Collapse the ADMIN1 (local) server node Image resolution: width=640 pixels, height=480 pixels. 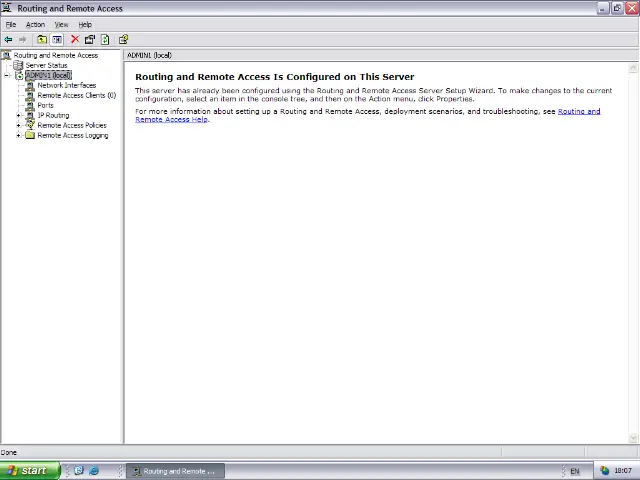[x=7, y=75]
